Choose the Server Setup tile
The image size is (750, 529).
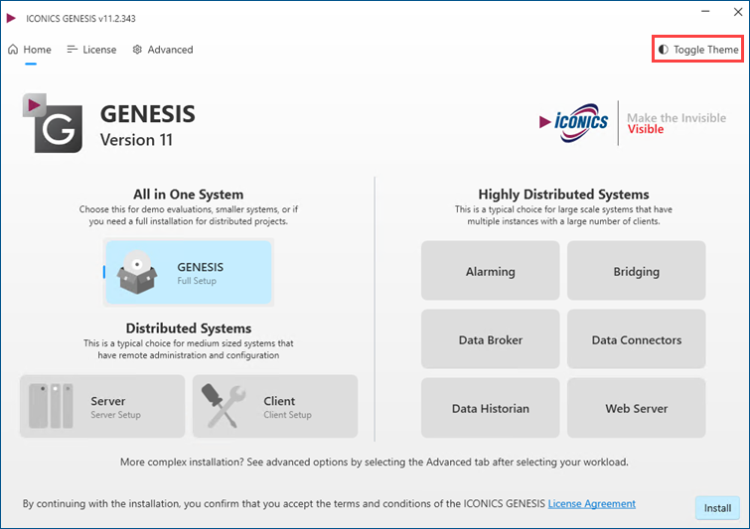coord(102,406)
